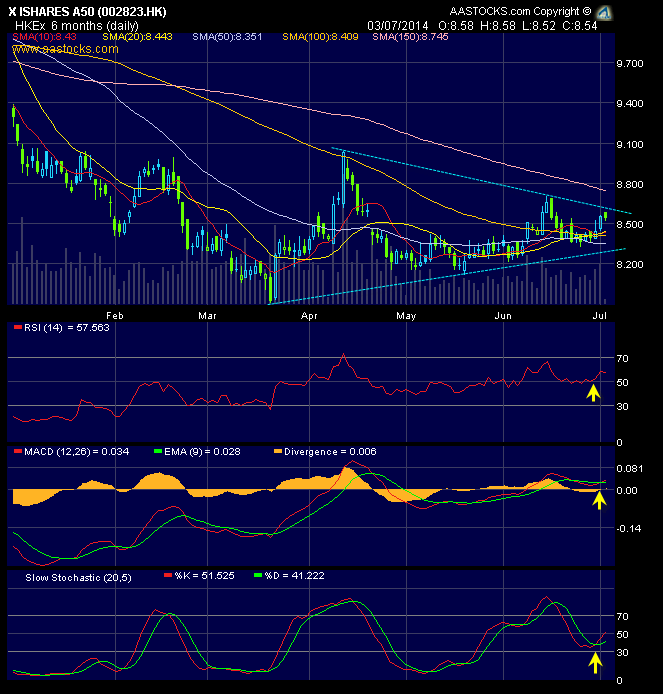Click the 0.00 MACD axis label
Screen dimensions: 663x694
point(627,490)
